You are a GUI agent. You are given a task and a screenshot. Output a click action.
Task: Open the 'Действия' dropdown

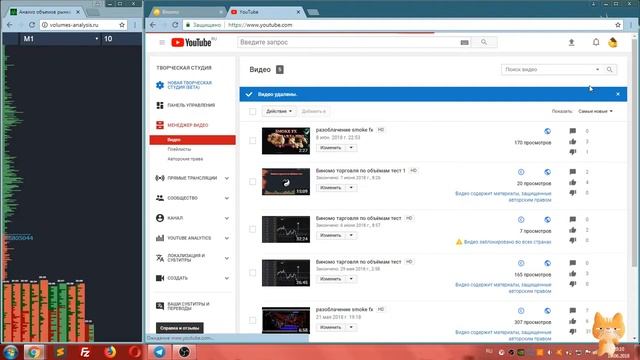tap(279, 111)
